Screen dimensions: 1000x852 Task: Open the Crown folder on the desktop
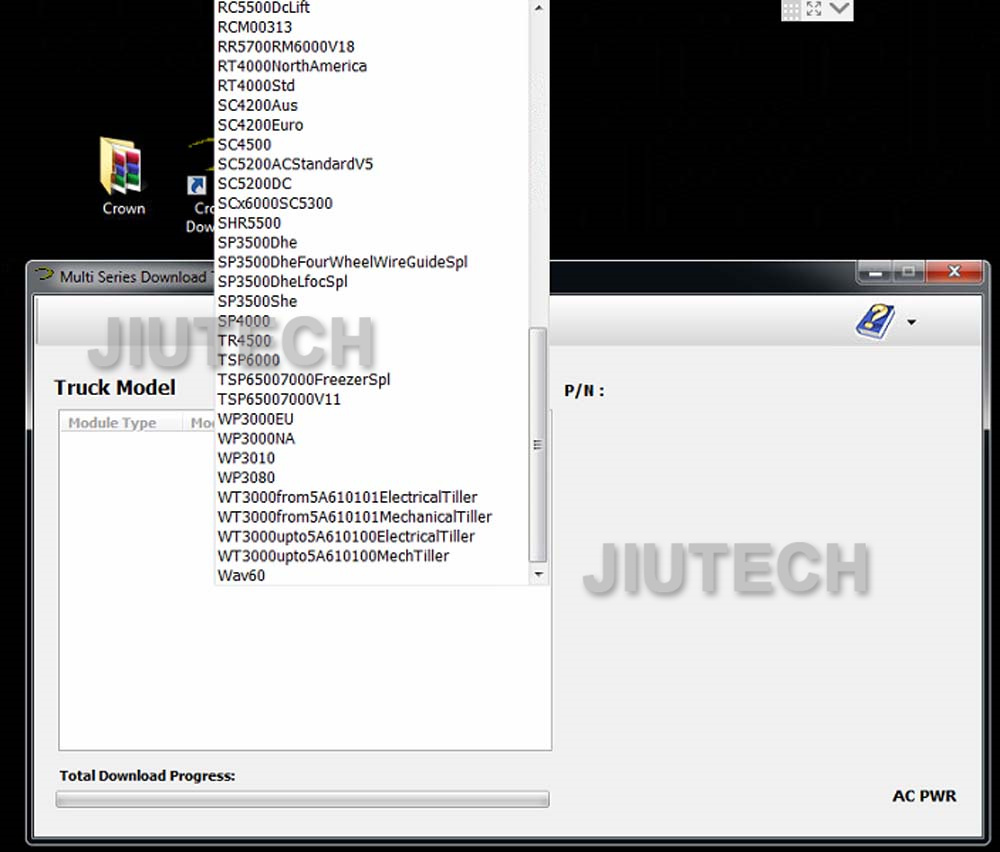pos(122,168)
